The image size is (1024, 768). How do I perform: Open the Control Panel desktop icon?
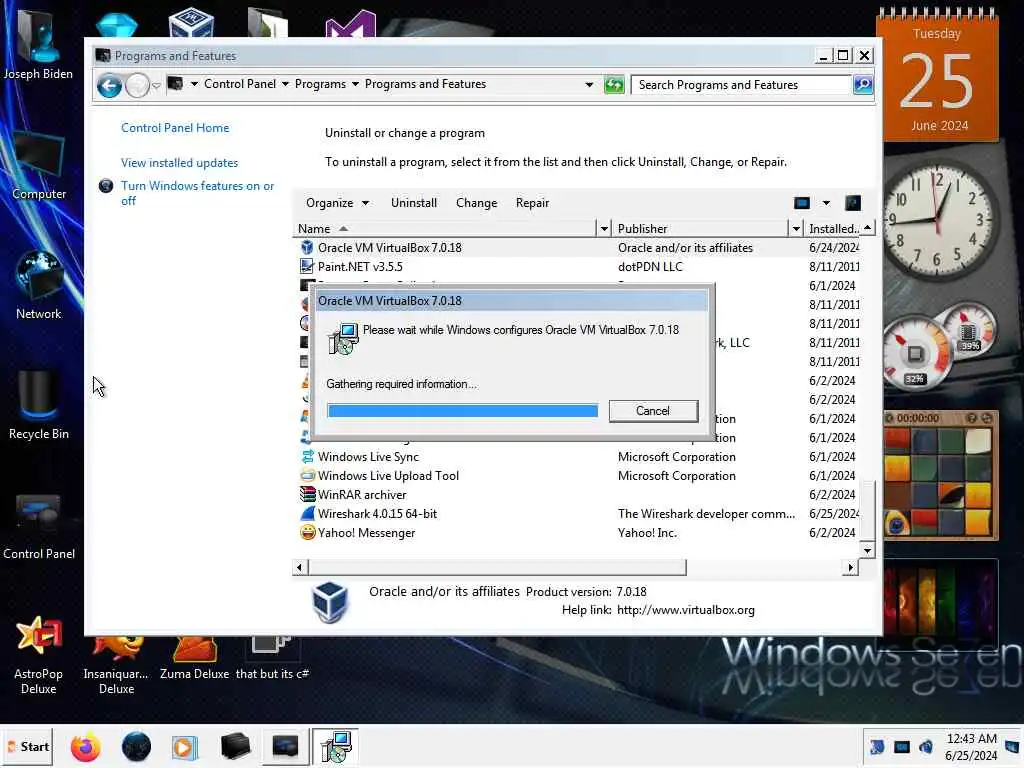[39, 526]
